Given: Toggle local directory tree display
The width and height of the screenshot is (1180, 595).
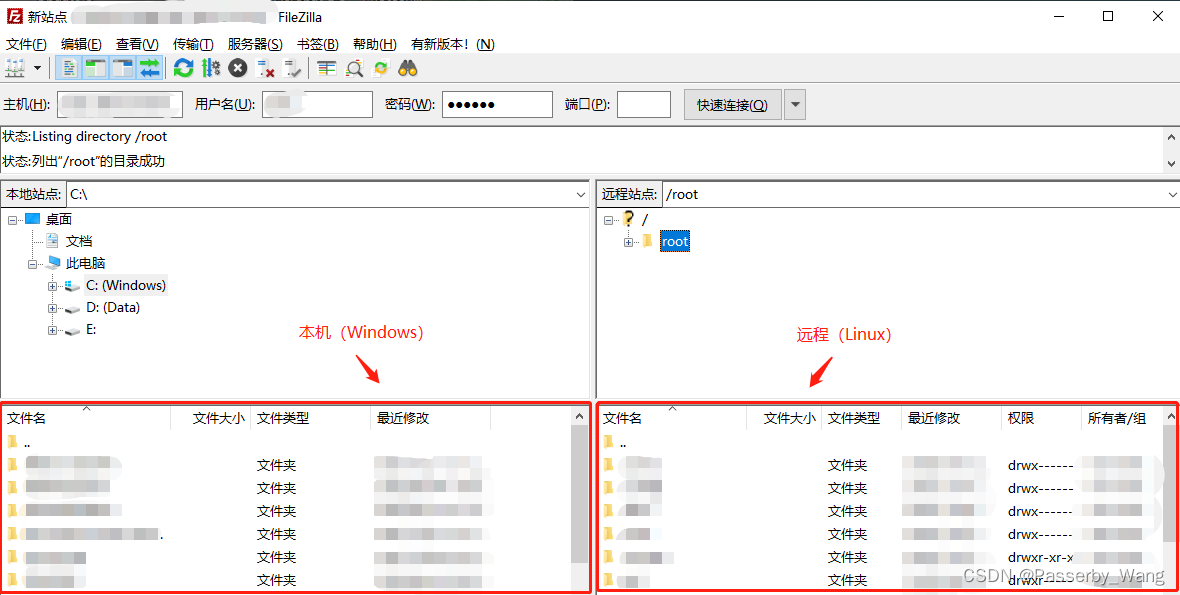Looking at the screenshot, I should pos(96,68).
